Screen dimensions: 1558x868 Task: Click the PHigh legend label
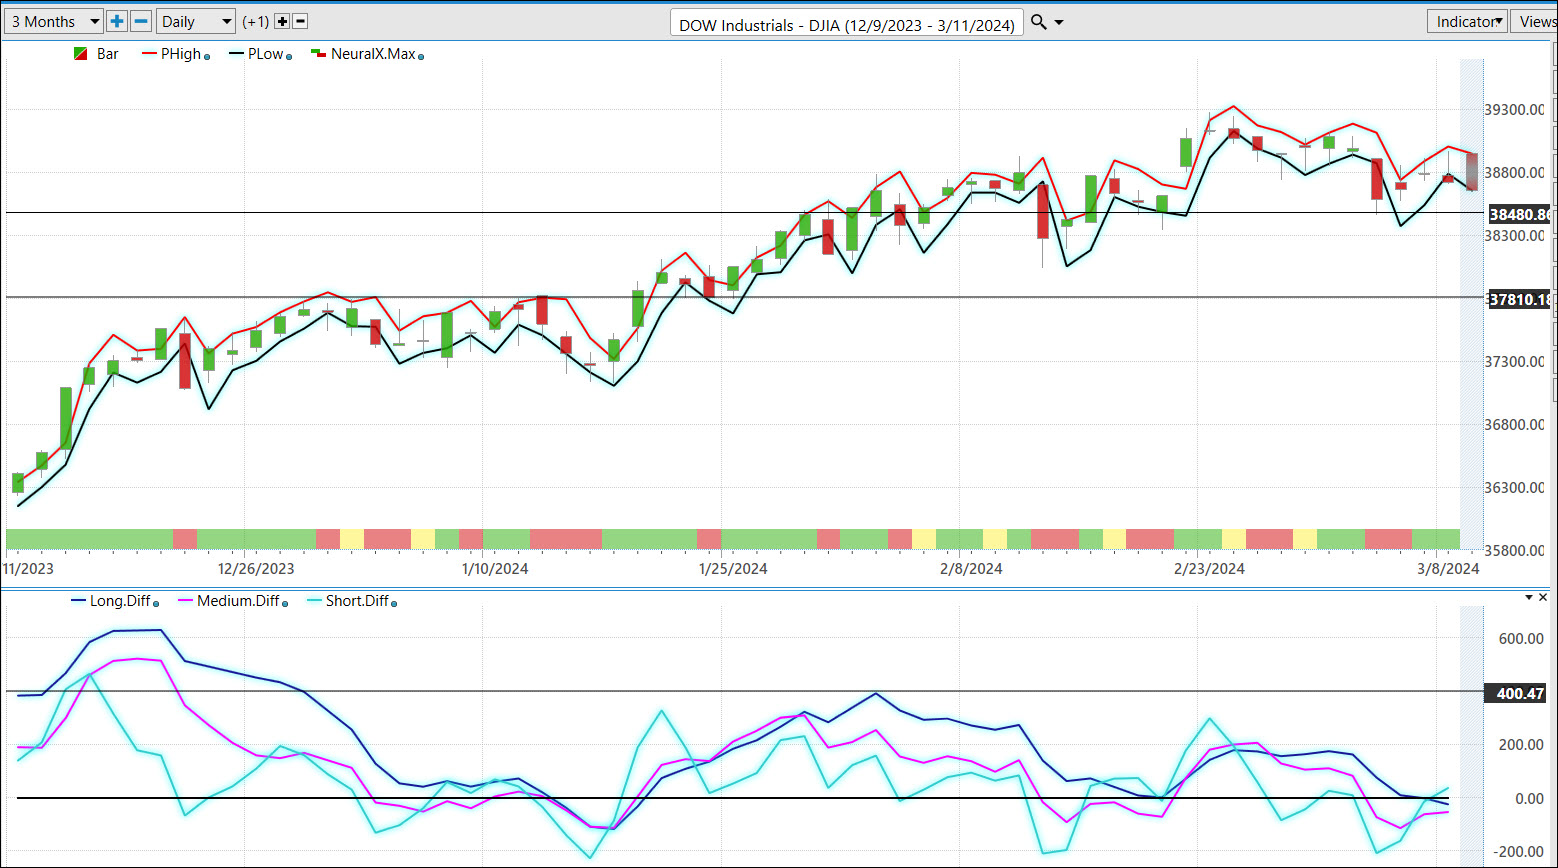pos(181,54)
